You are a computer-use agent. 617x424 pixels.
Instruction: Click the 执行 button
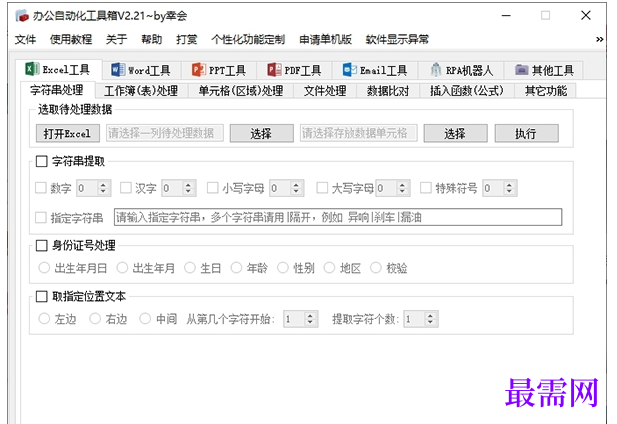click(x=526, y=133)
